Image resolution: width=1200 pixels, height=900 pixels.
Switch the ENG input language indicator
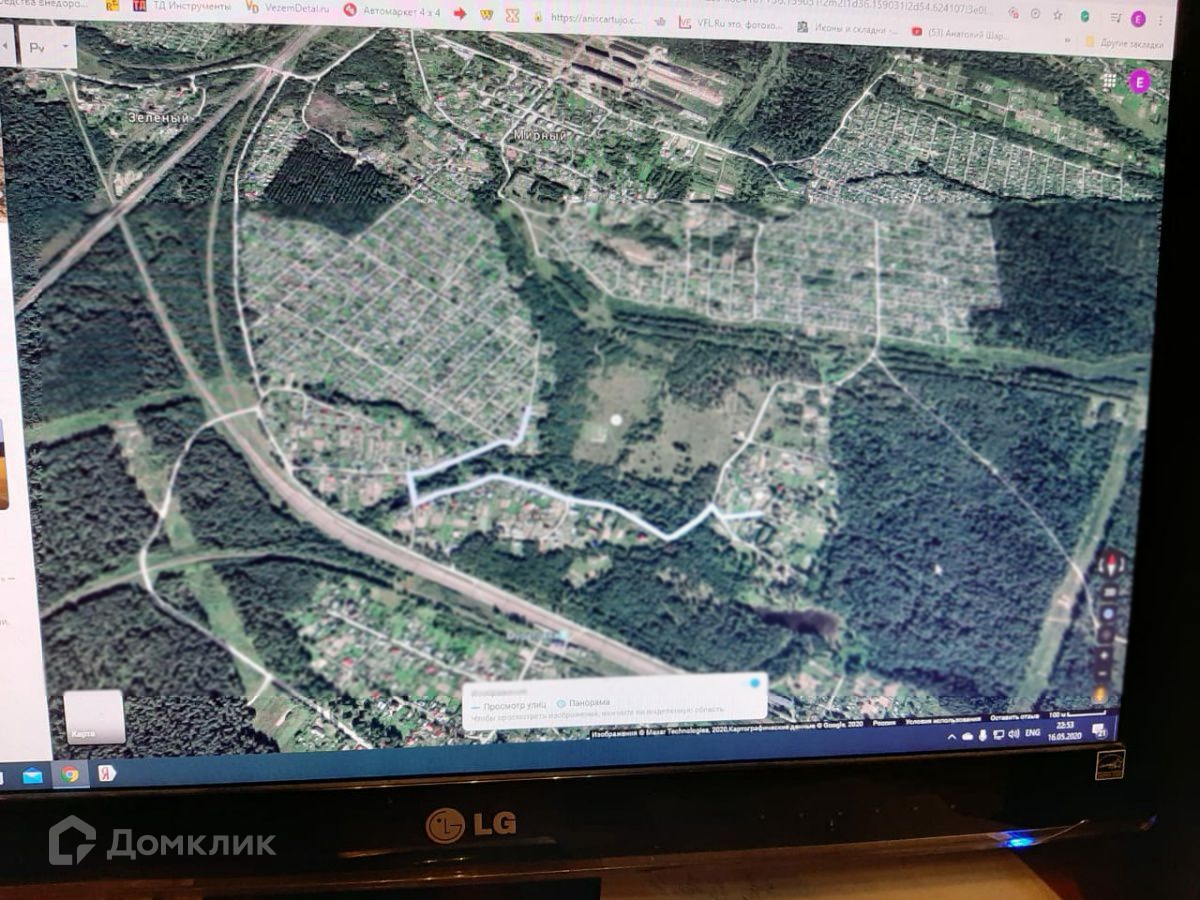(x=1032, y=732)
